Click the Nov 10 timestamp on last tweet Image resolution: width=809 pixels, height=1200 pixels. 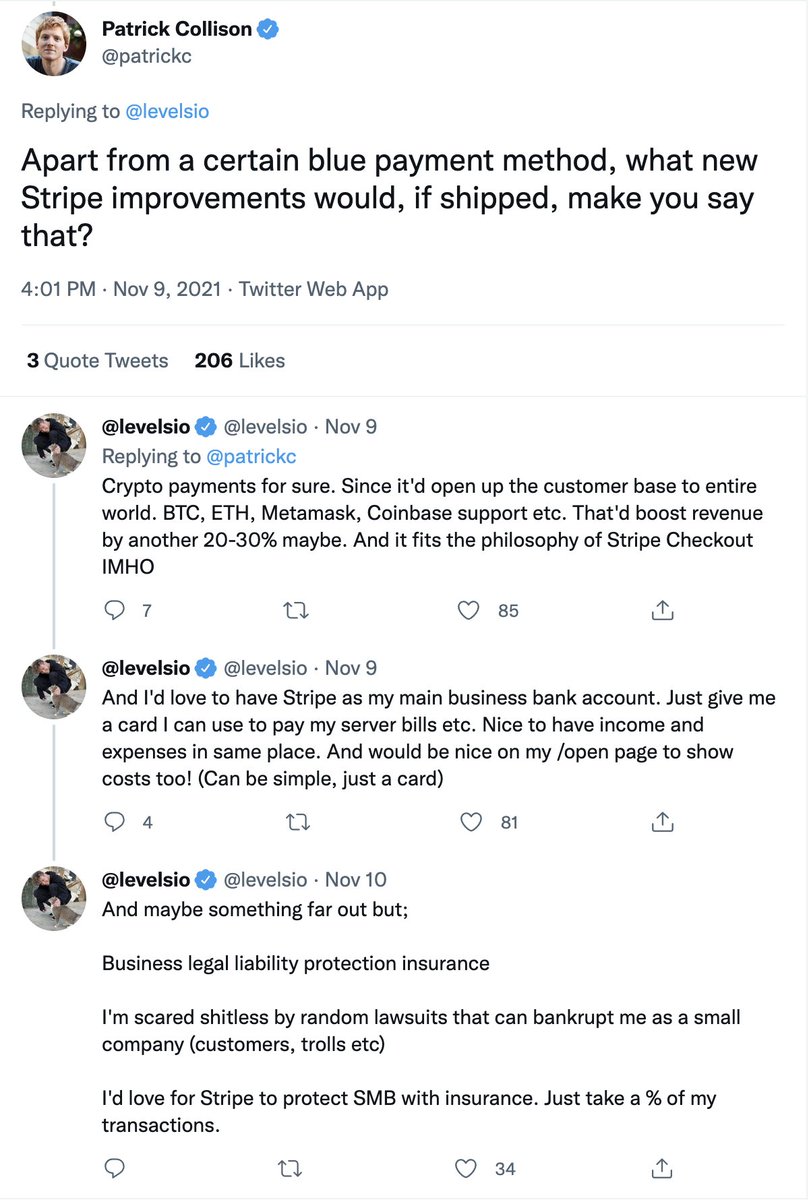[x=356, y=880]
